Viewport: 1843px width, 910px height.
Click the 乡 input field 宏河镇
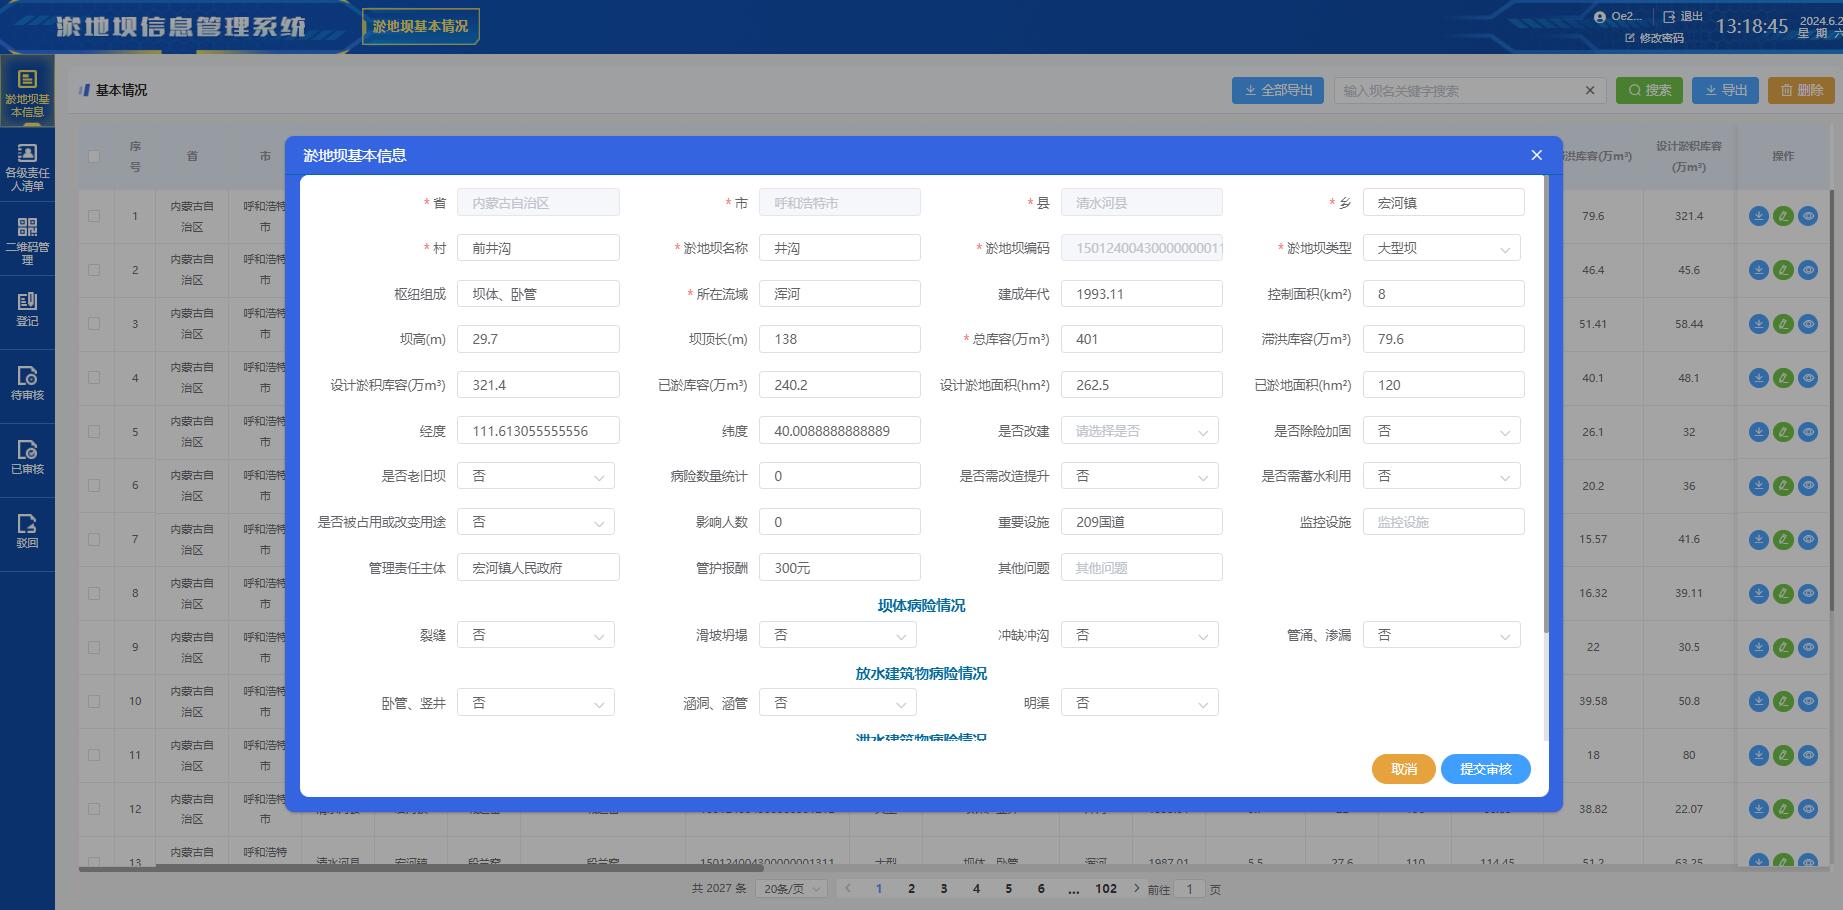point(1444,203)
